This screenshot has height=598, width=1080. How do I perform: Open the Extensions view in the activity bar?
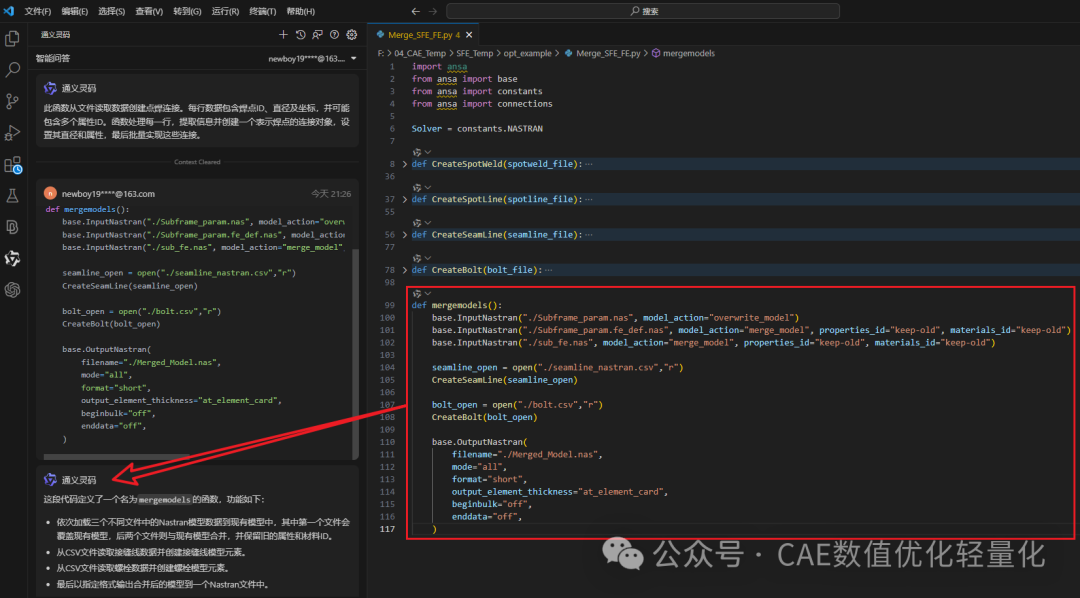[x=12, y=165]
